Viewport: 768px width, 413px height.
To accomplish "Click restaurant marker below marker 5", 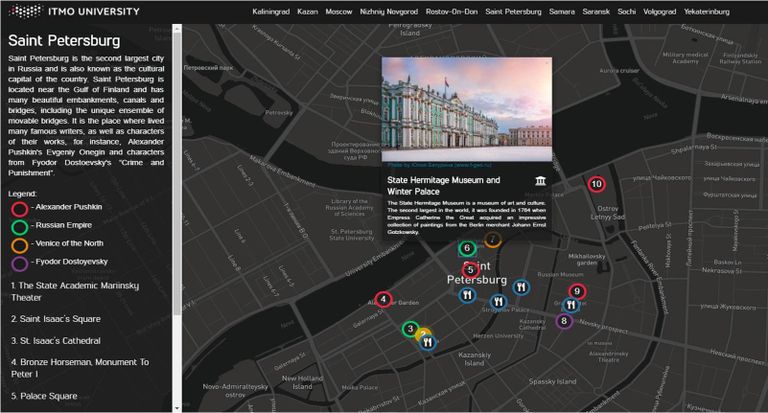I will [467, 295].
